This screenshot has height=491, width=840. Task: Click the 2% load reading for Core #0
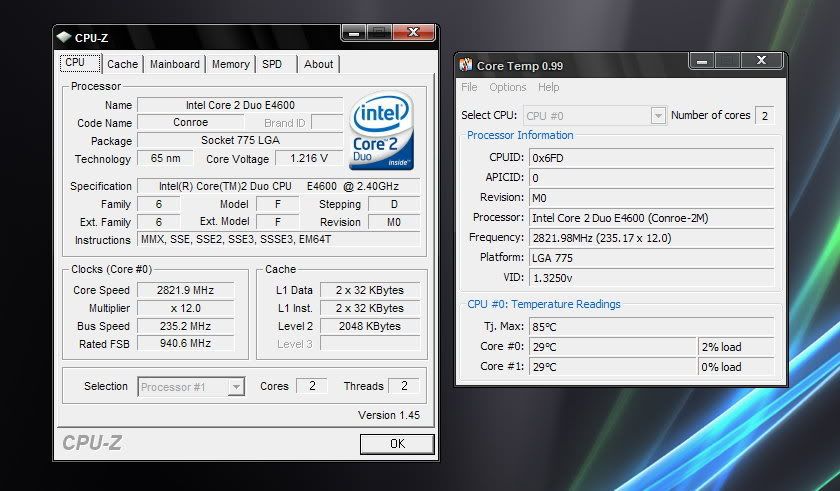pyautogui.click(x=736, y=347)
